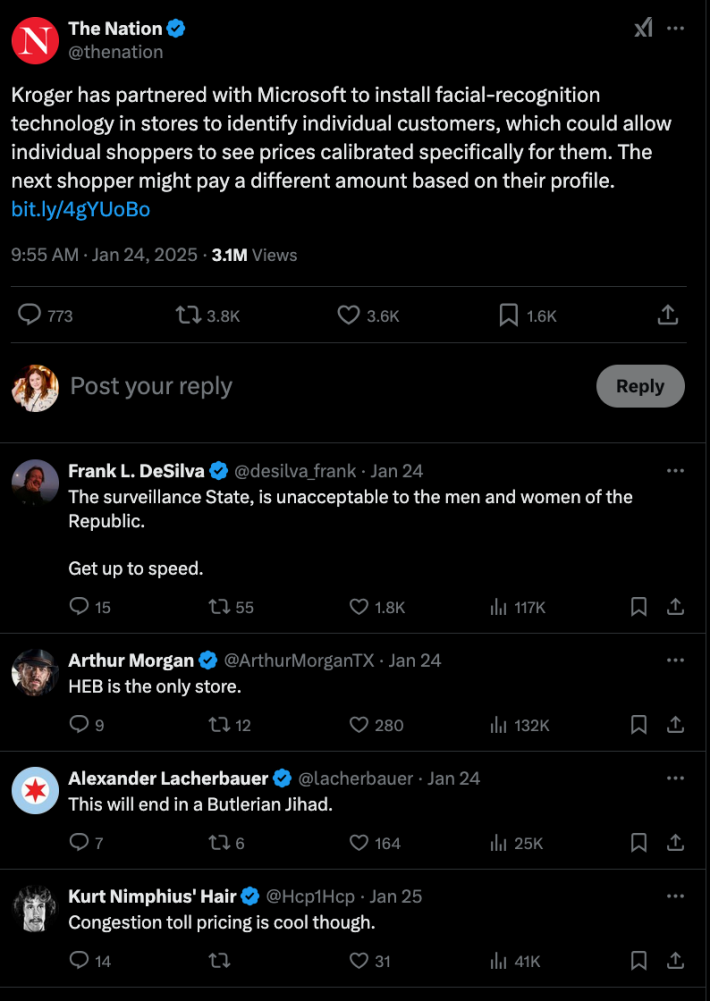This screenshot has height=1001, width=710.
Task: Like The Nation's main post
Action: pos(348,315)
